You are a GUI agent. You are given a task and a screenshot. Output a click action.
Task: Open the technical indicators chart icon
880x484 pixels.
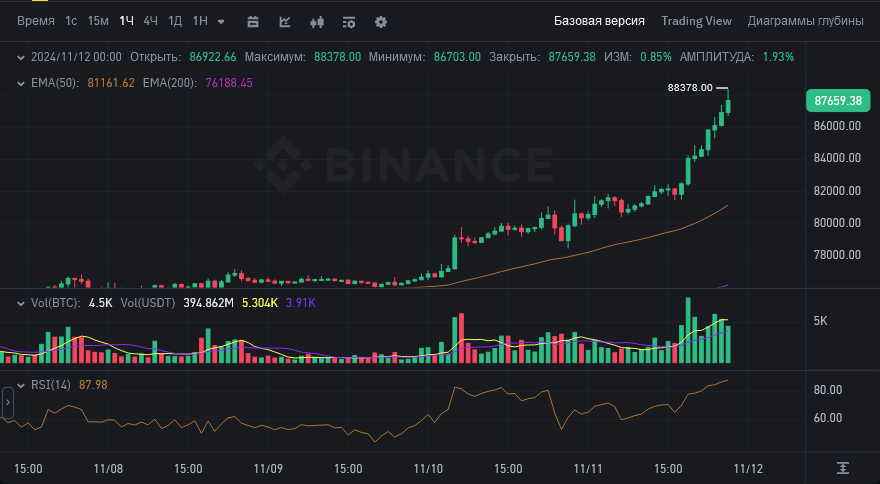click(285, 22)
